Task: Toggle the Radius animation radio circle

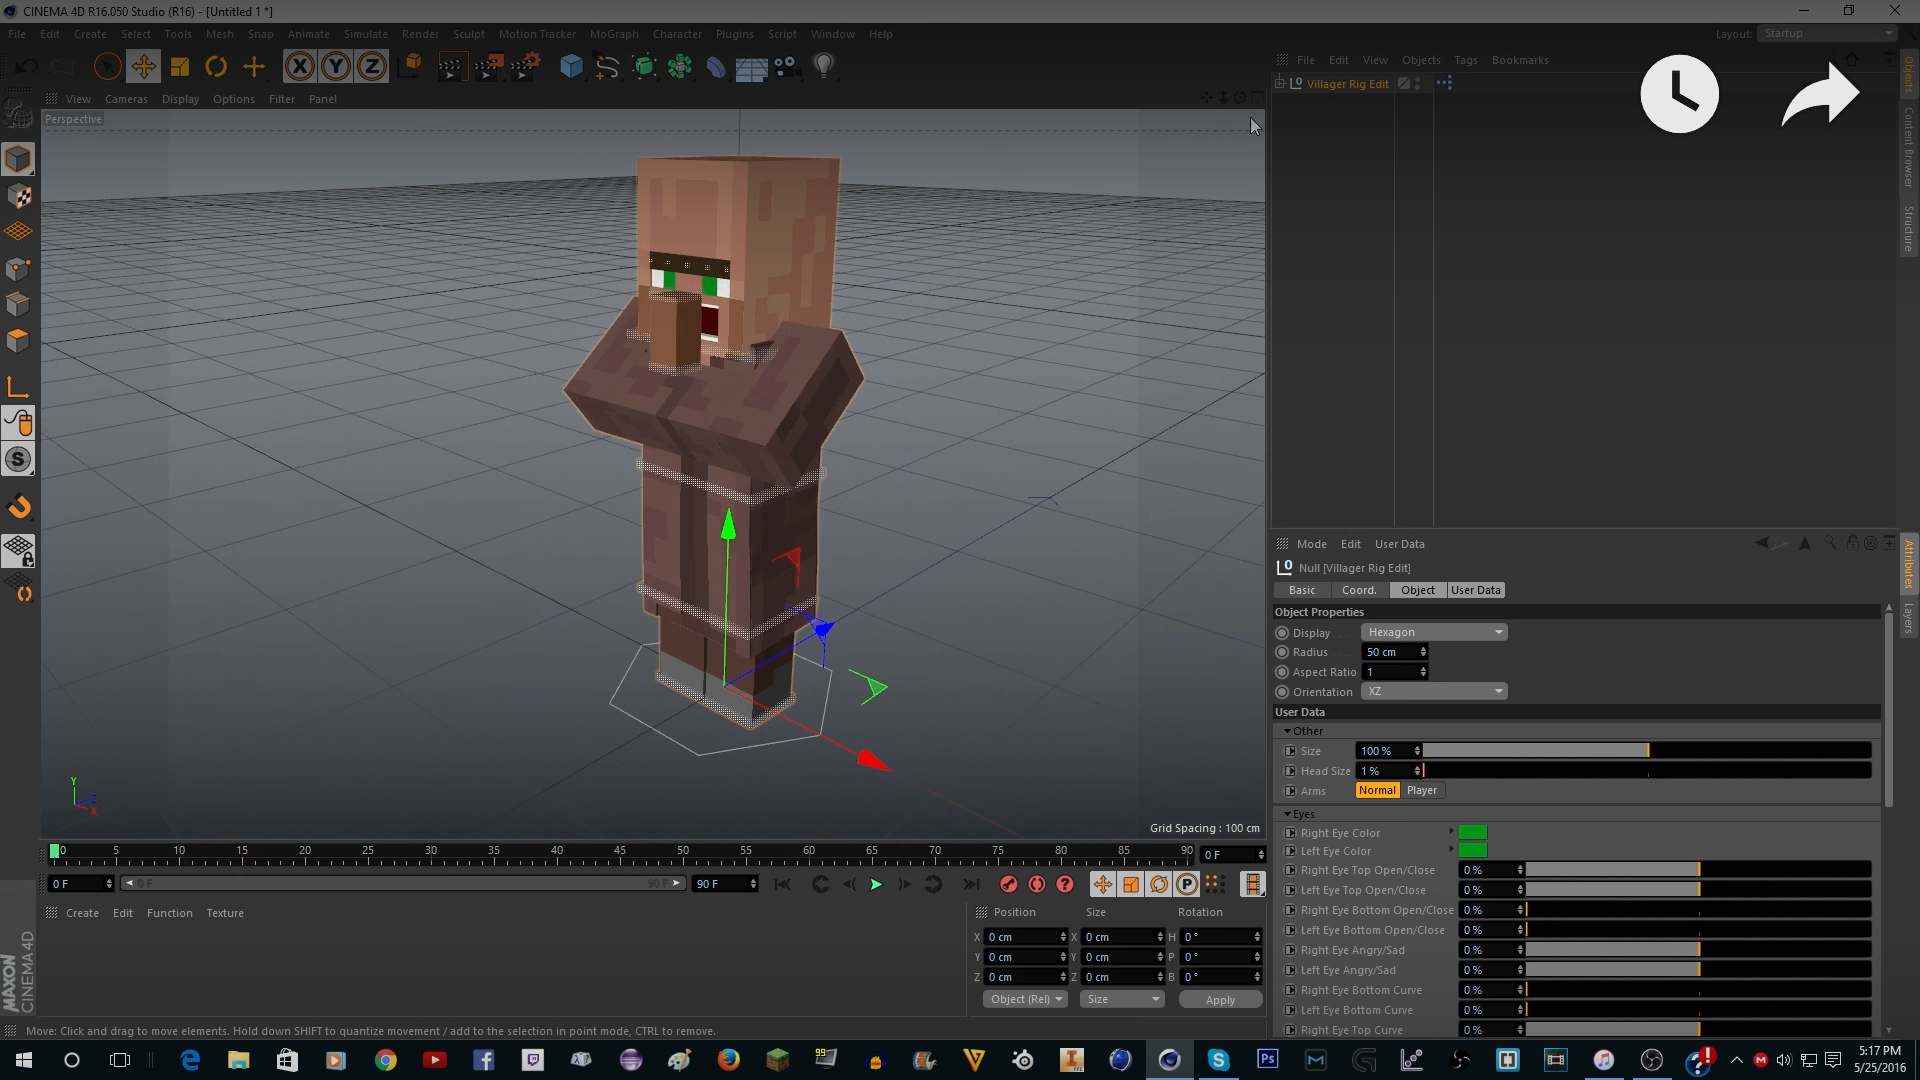Action: 1282,652
